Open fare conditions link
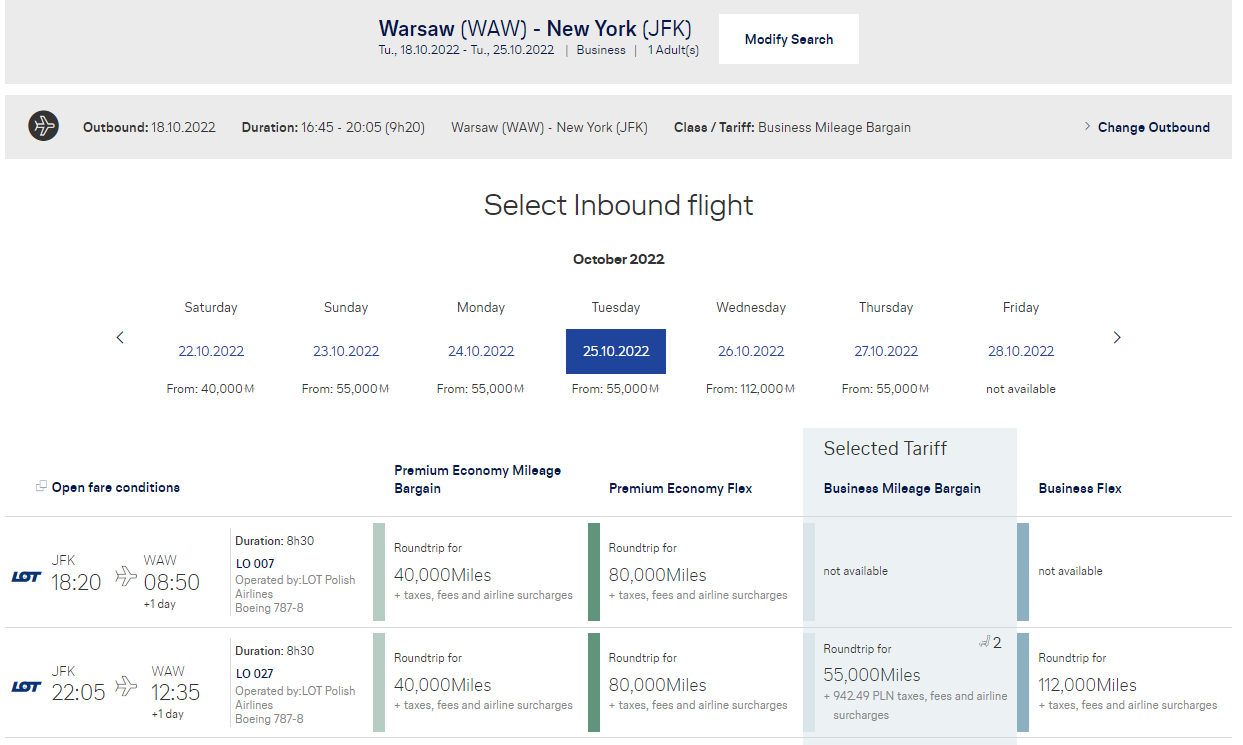 116,487
